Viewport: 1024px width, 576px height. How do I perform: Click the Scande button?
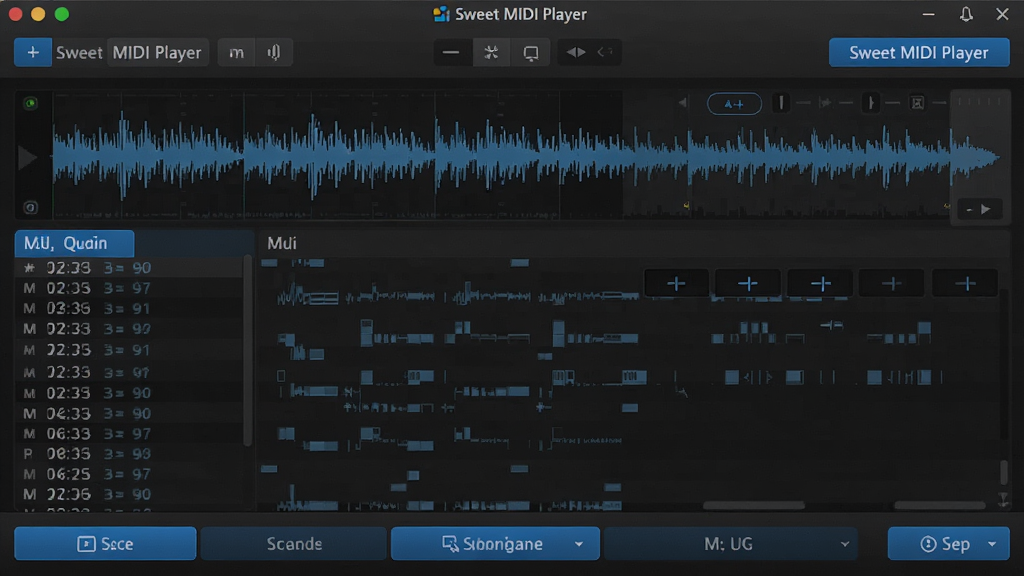294,544
